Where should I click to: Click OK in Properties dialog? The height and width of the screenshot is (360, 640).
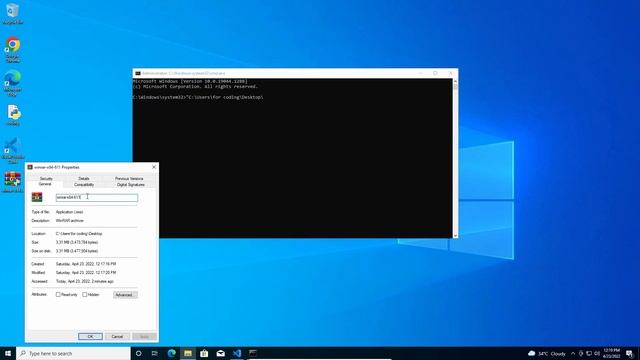(x=90, y=336)
